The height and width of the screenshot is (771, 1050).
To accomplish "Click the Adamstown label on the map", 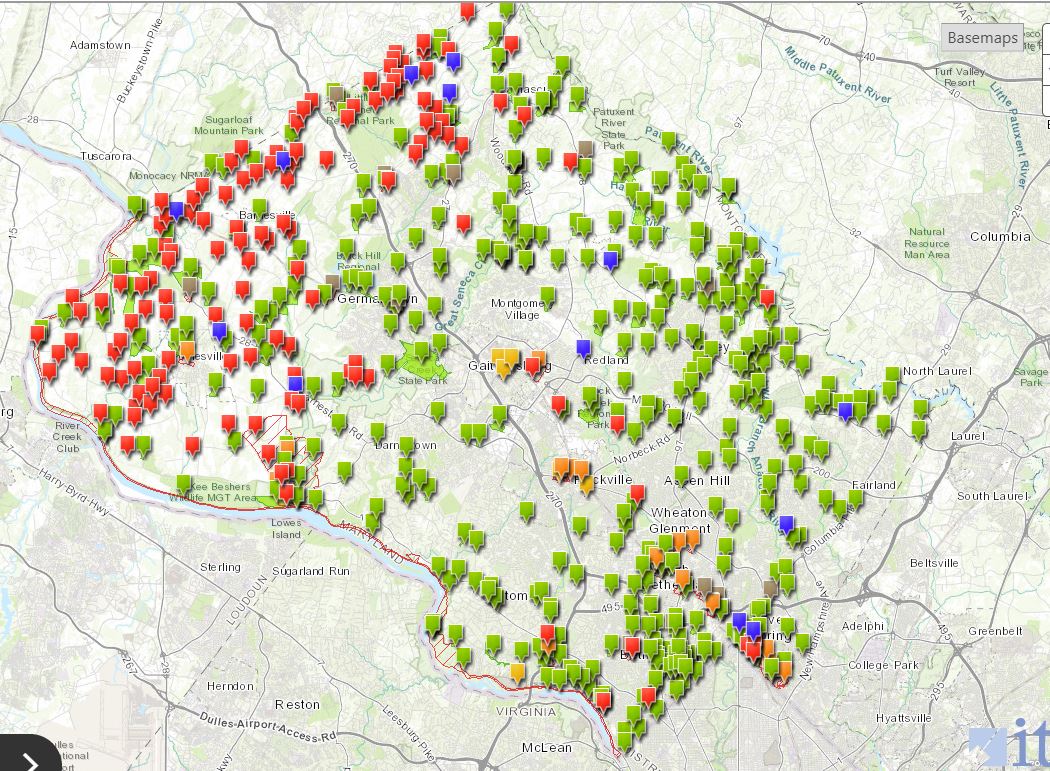I will click(100, 45).
